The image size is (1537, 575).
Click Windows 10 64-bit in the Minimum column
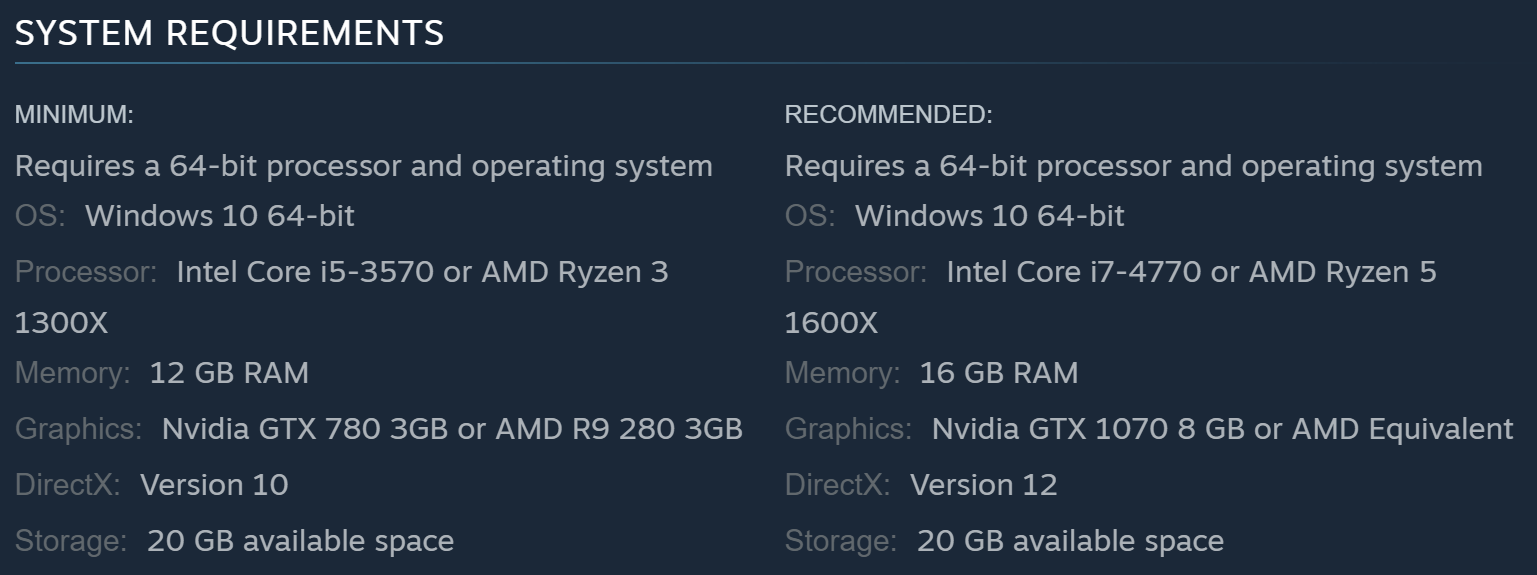pyautogui.click(x=220, y=215)
